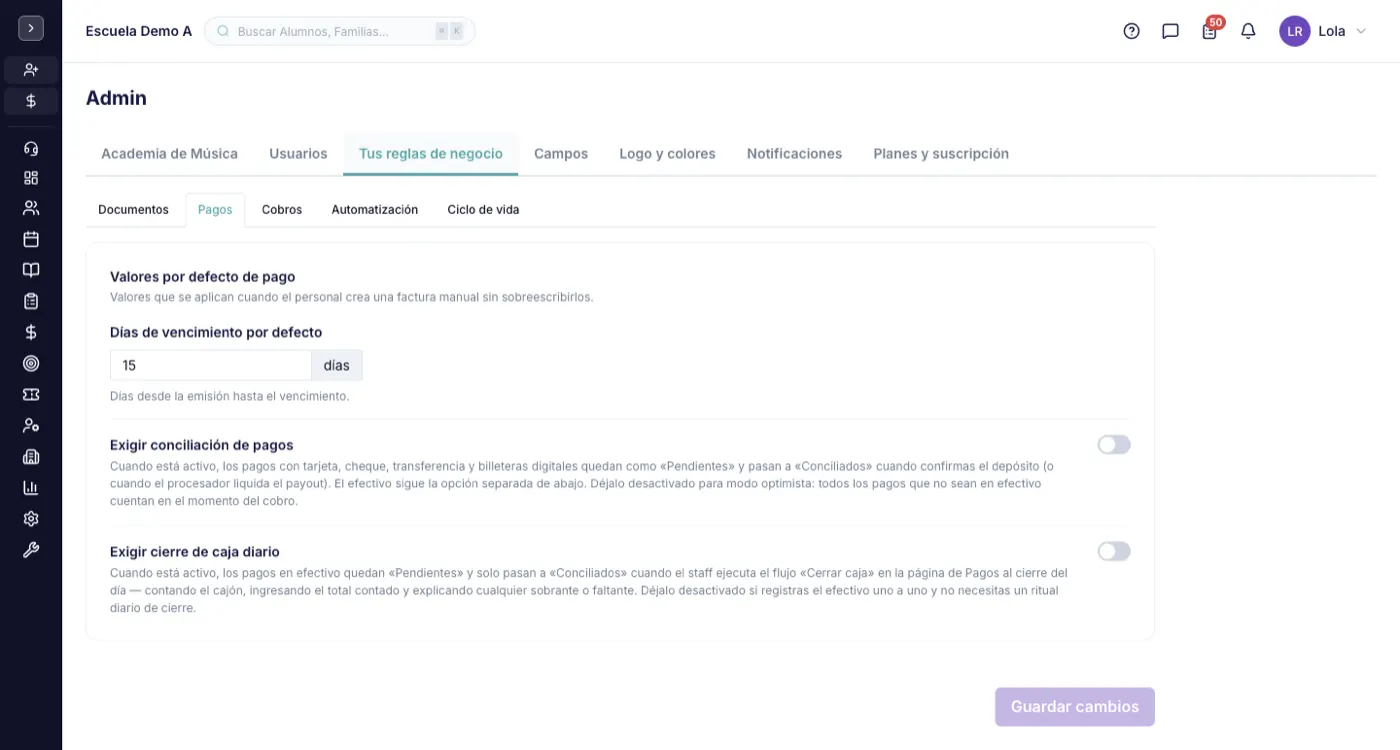
Task: Open the help question mark icon
Action: 1131,31
